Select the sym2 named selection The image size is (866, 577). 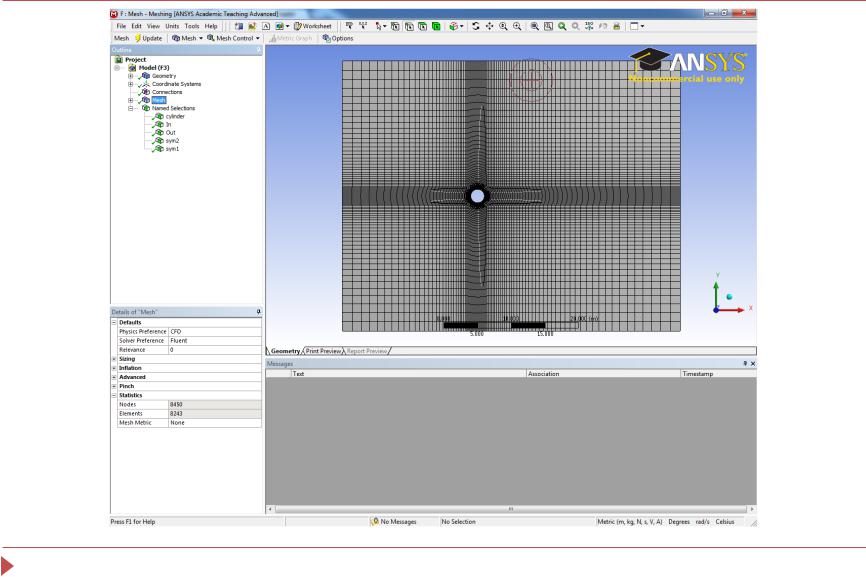click(172, 141)
